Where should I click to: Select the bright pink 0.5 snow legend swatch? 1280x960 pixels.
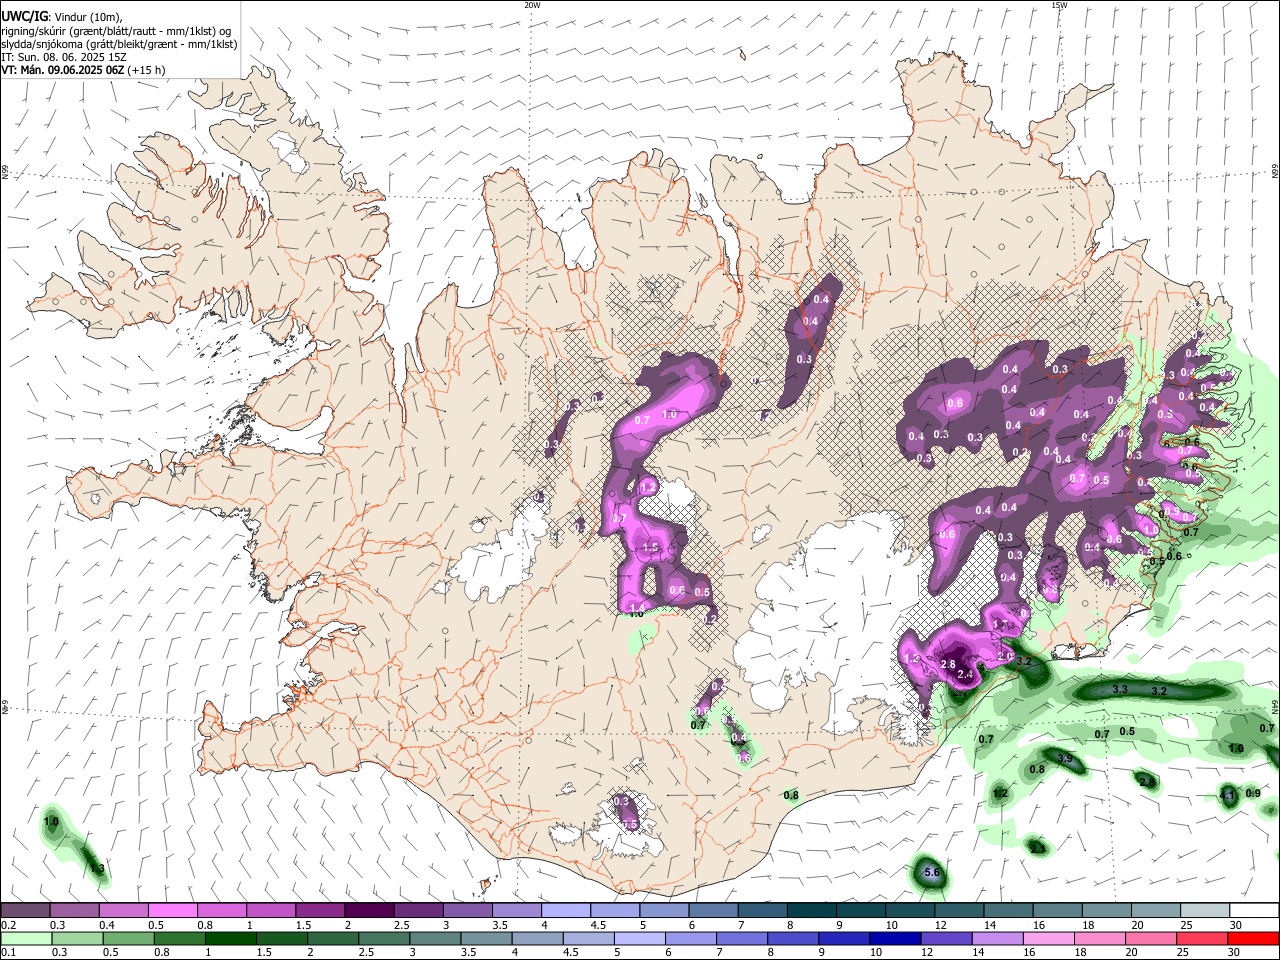point(172,911)
